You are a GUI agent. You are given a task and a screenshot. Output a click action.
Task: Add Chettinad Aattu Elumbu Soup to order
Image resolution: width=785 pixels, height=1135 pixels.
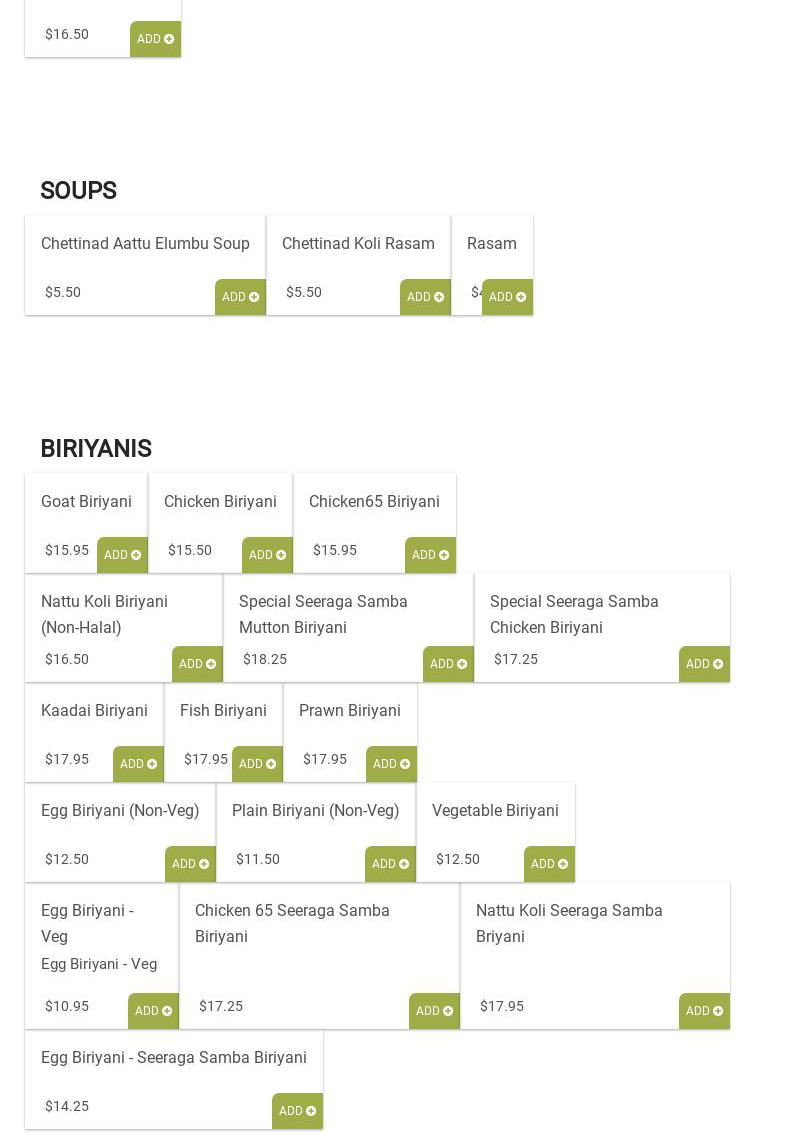(x=240, y=297)
